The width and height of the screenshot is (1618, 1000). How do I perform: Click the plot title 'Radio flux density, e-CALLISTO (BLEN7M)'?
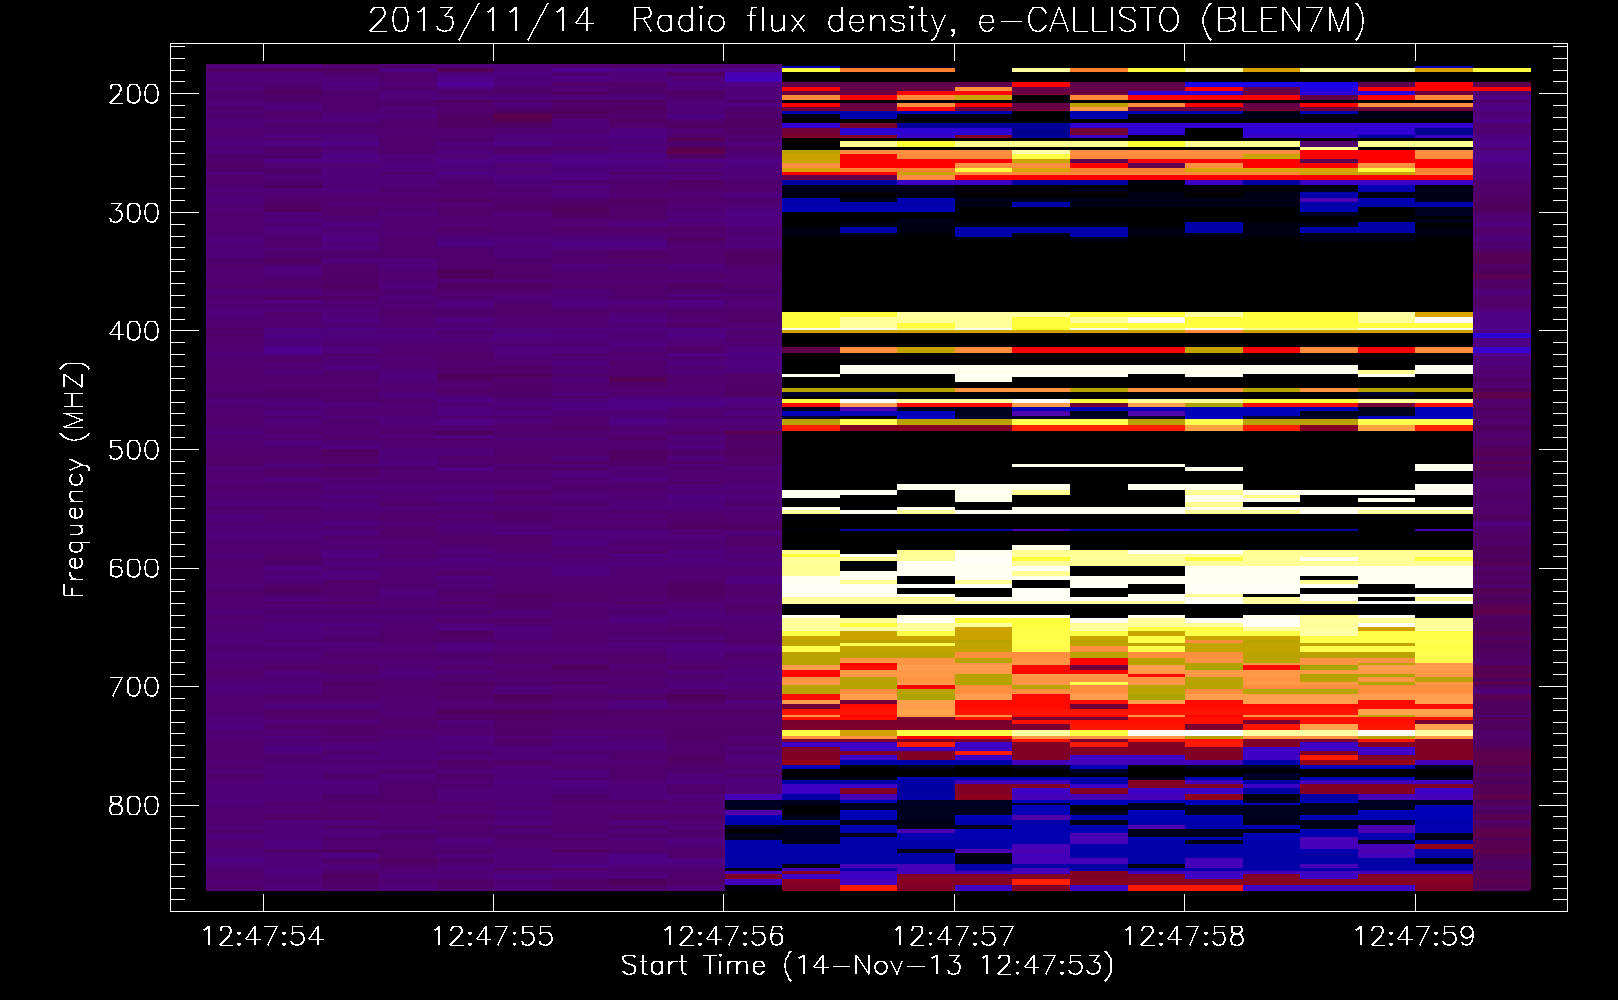point(998,21)
